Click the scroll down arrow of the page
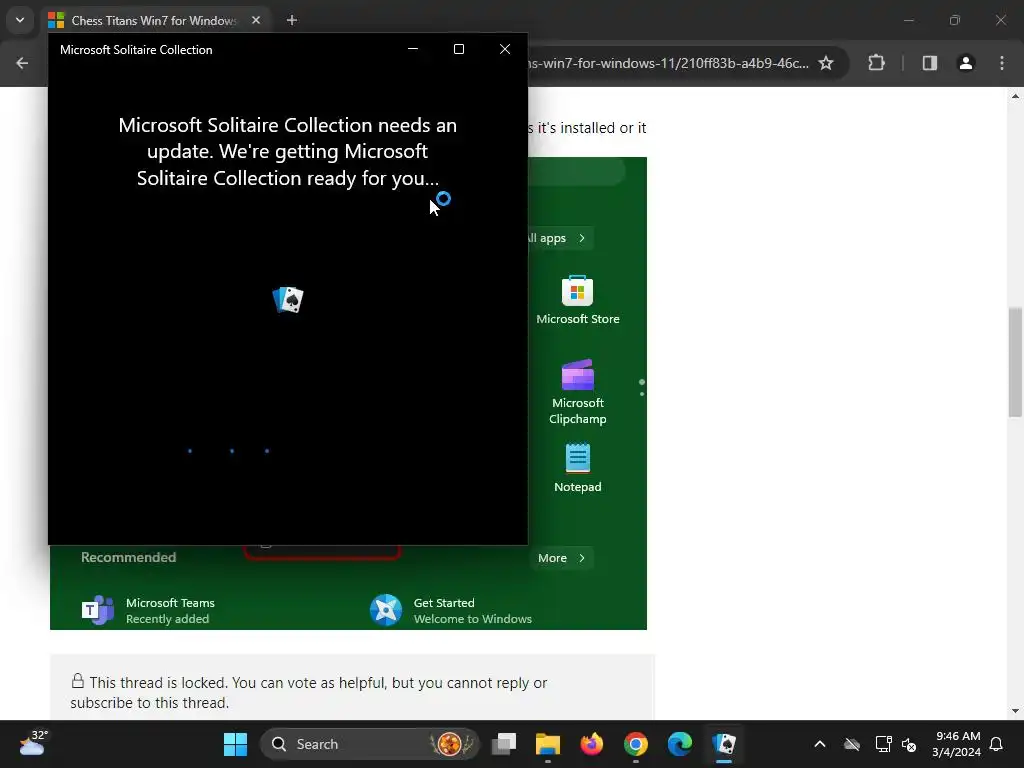The image size is (1024, 768). tap(1015, 711)
